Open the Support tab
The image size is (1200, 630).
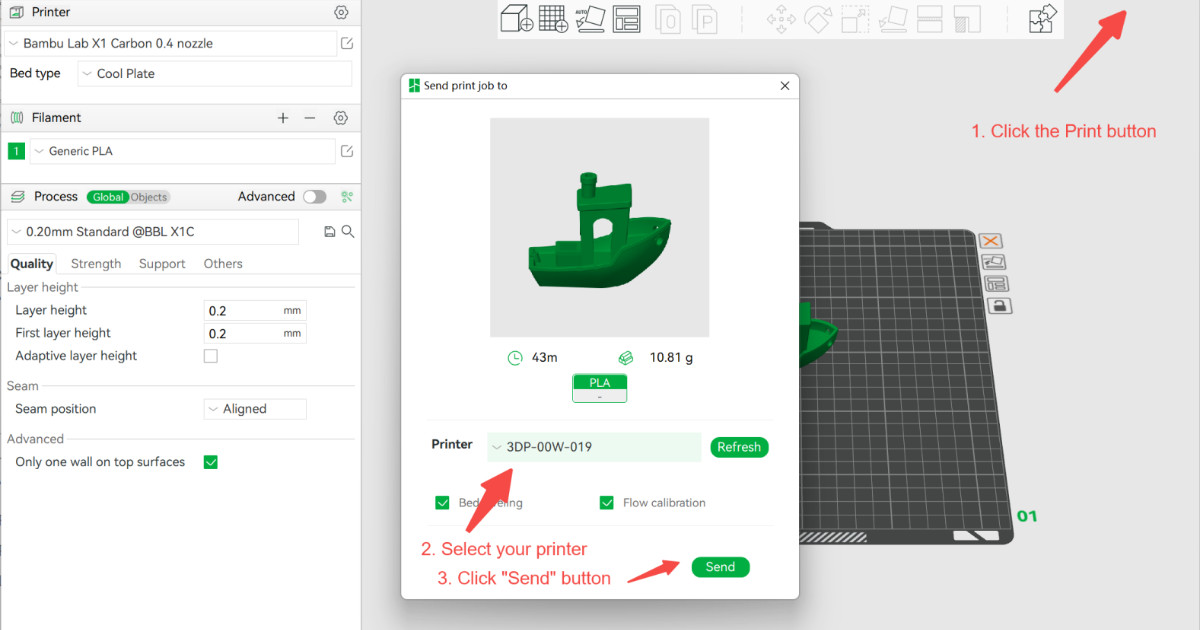click(x=162, y=264)
